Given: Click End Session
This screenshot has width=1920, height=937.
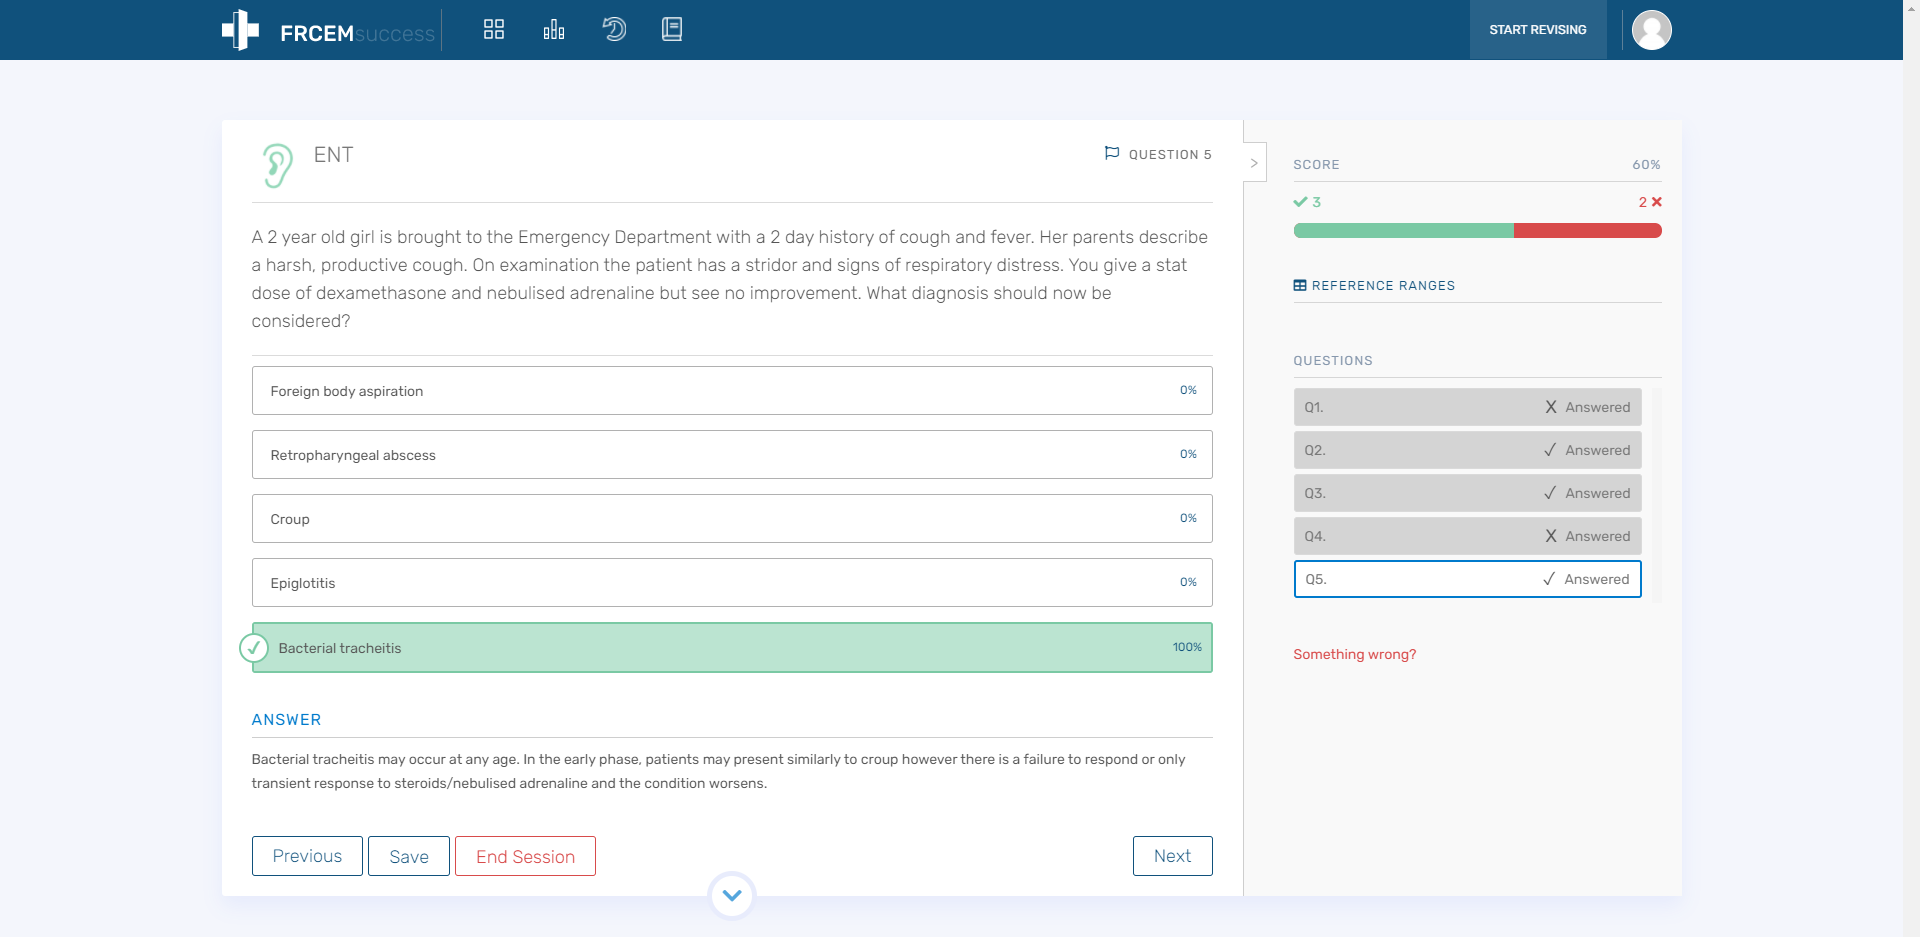Looking at the screenshot, I should [525, 856].
